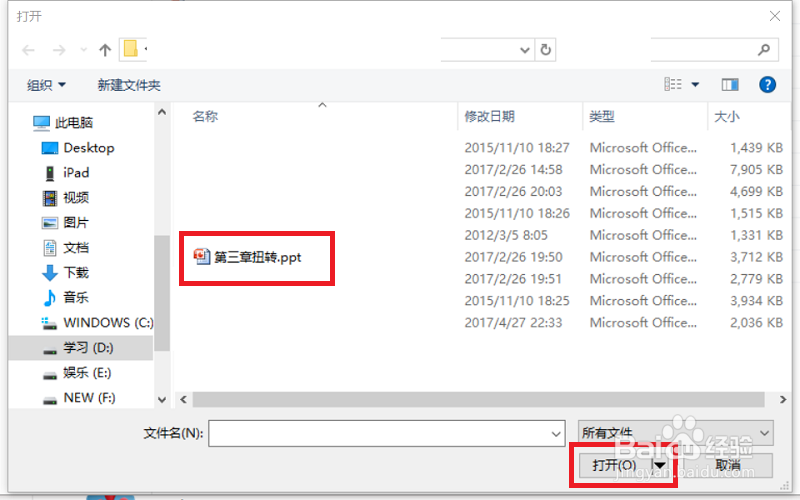Open the 所有文件 file type dropdown
The height and width of the screenshot is (500, 800).
click(x=676, y=433)
